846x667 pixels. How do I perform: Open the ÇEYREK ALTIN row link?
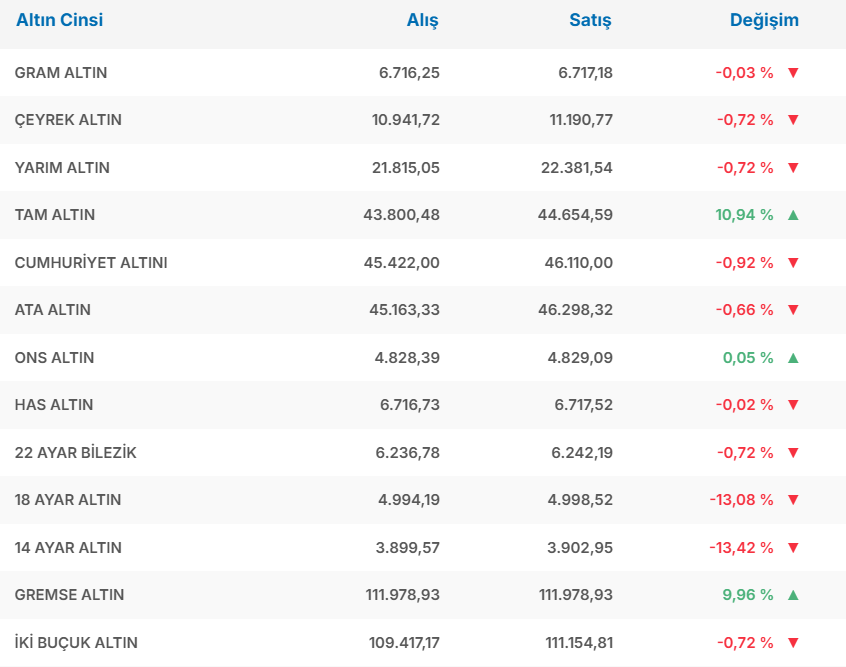coord(68,120)
